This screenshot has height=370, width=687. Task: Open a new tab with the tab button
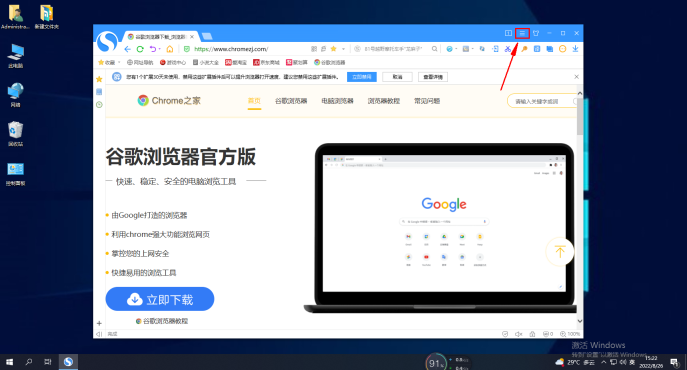pos(207,36)
